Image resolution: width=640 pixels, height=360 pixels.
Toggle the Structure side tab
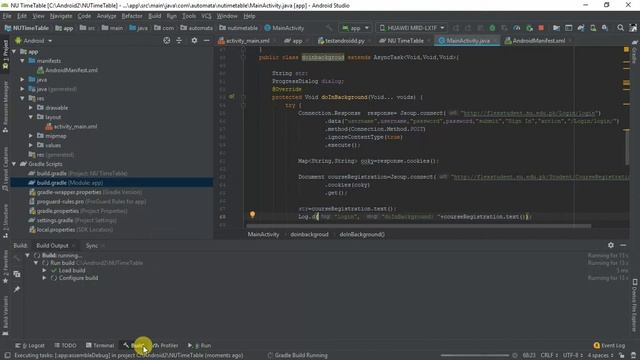point(5,221)
